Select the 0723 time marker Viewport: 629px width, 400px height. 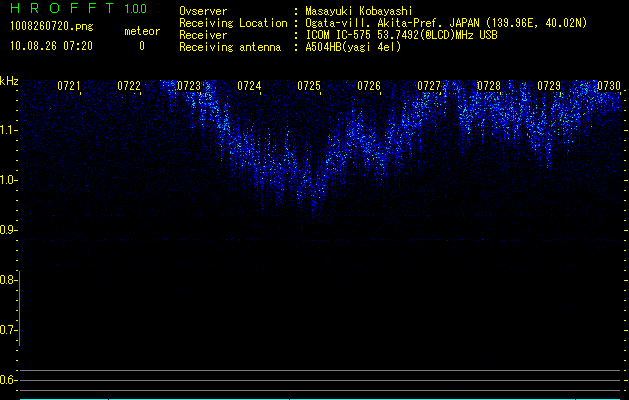189,86
